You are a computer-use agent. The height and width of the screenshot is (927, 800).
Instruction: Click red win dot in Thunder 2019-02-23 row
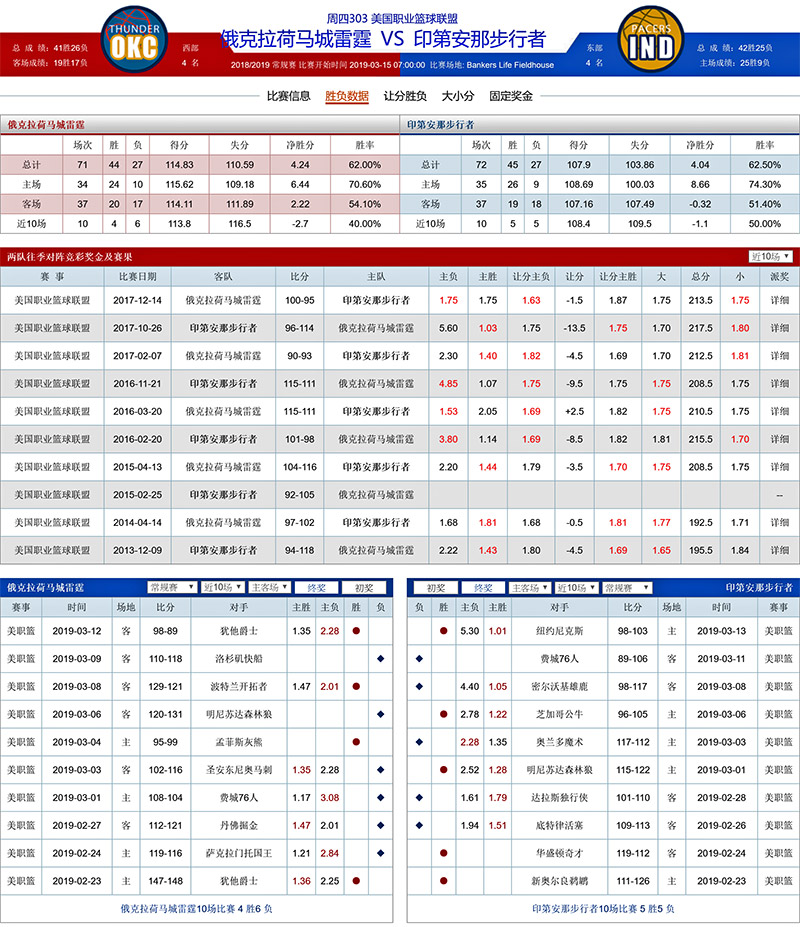[x=356, y=881]
